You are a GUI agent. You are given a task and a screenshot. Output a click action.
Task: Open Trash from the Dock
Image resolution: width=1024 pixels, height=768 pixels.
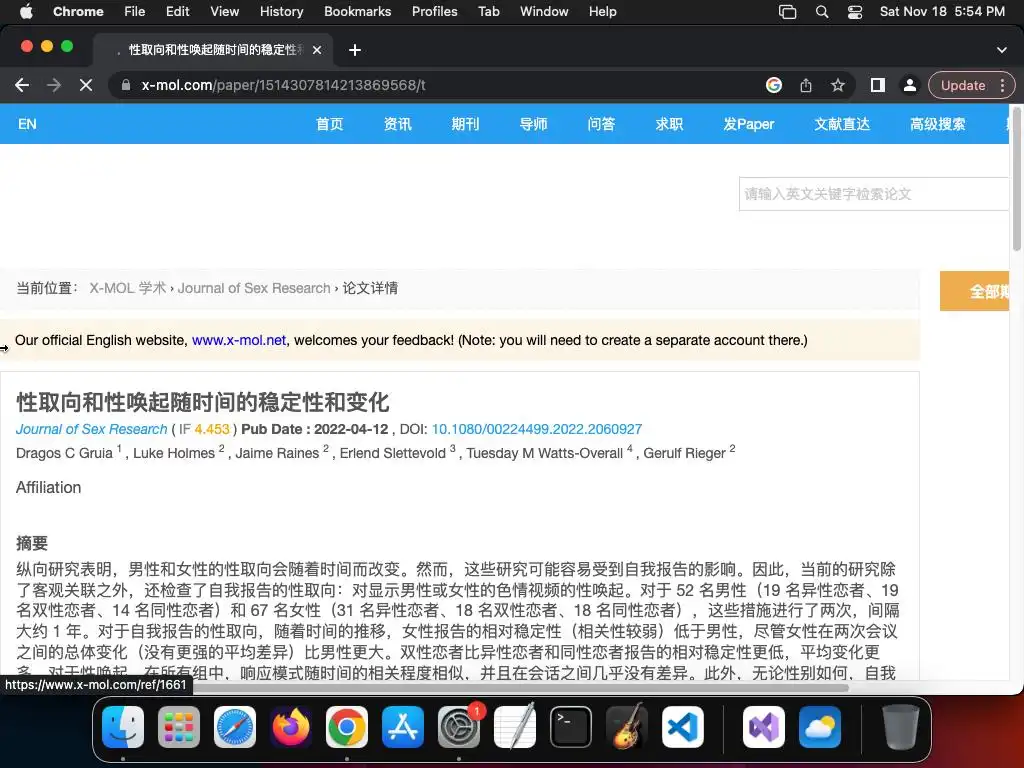click(x=901, y=727)
